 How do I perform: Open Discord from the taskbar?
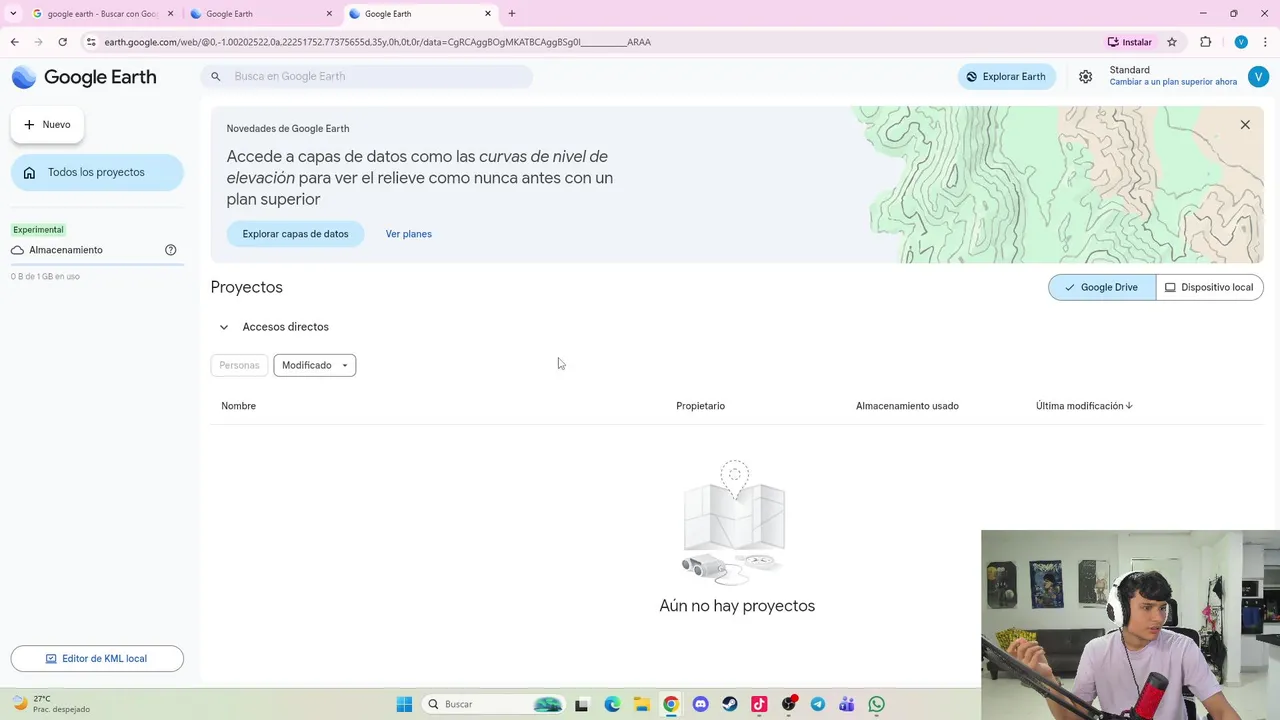700,704
